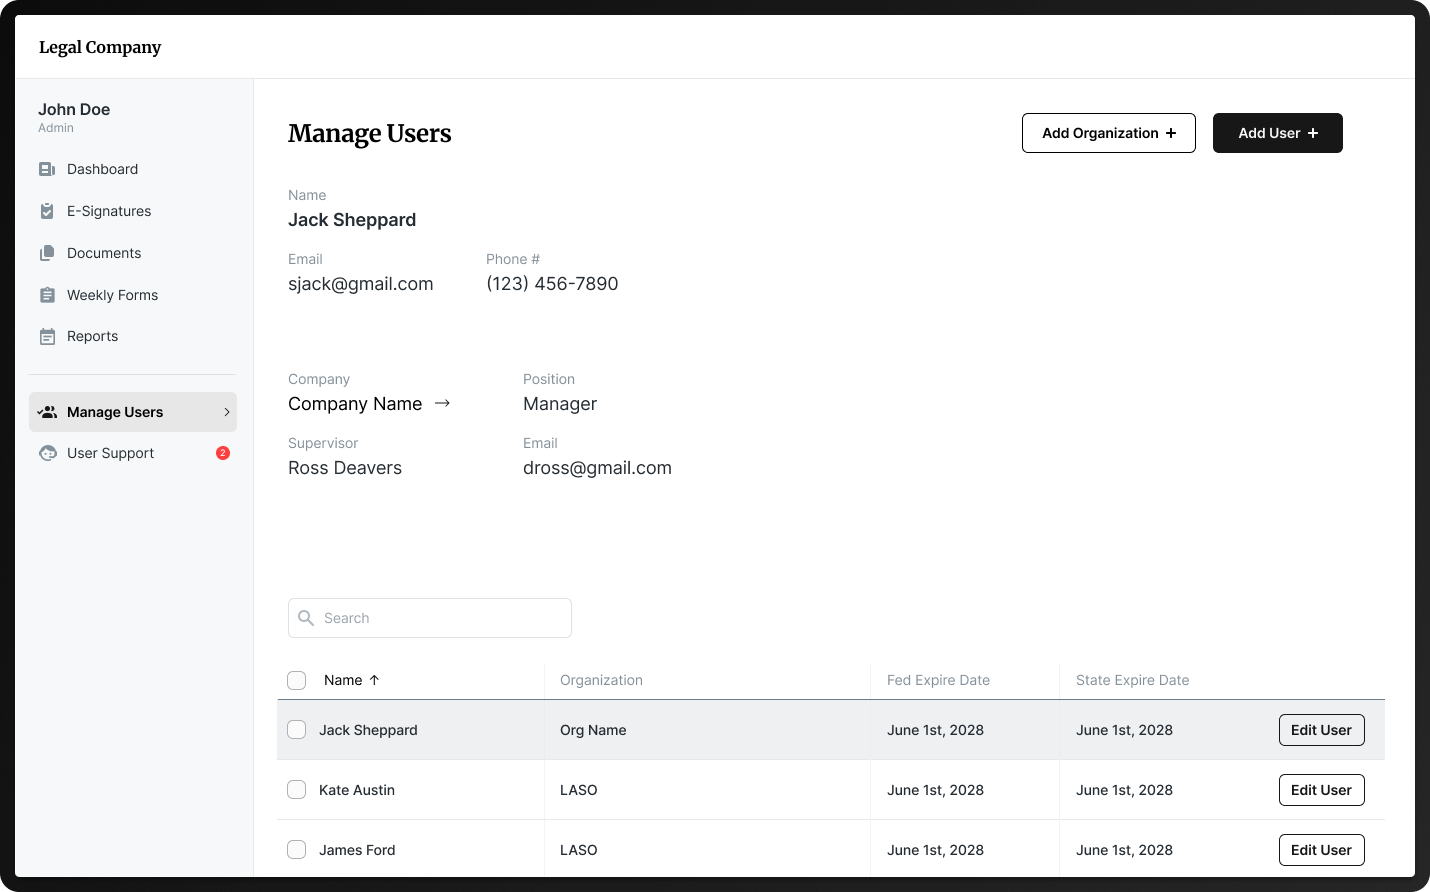Edit User for Kate Austin

click(1322, 790)
